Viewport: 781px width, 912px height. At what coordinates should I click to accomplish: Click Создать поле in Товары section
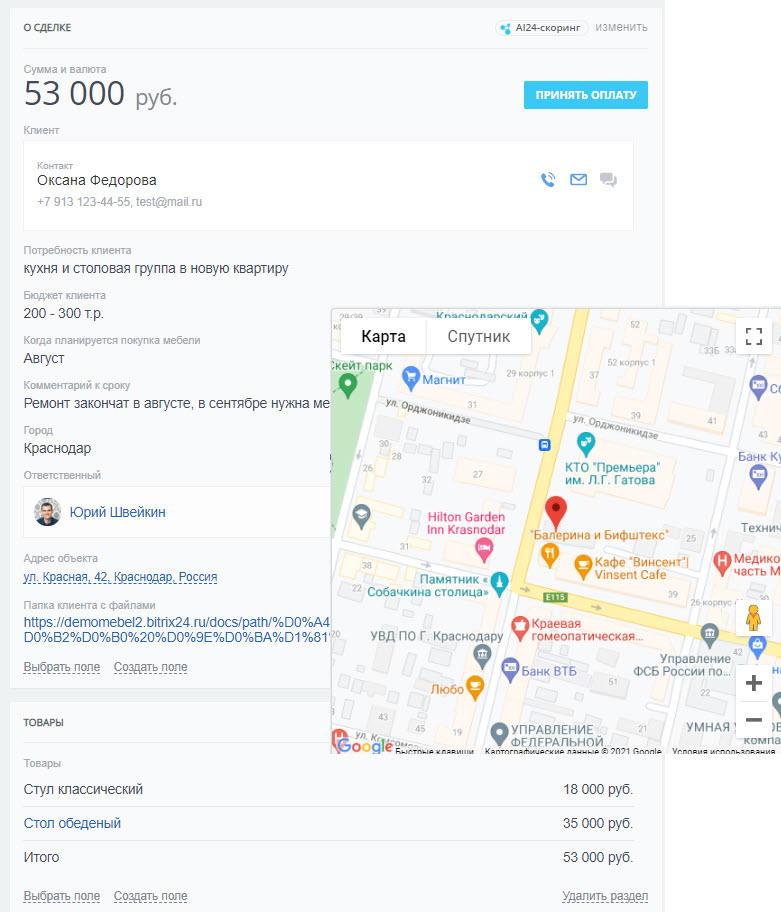(x=151, y=896)
